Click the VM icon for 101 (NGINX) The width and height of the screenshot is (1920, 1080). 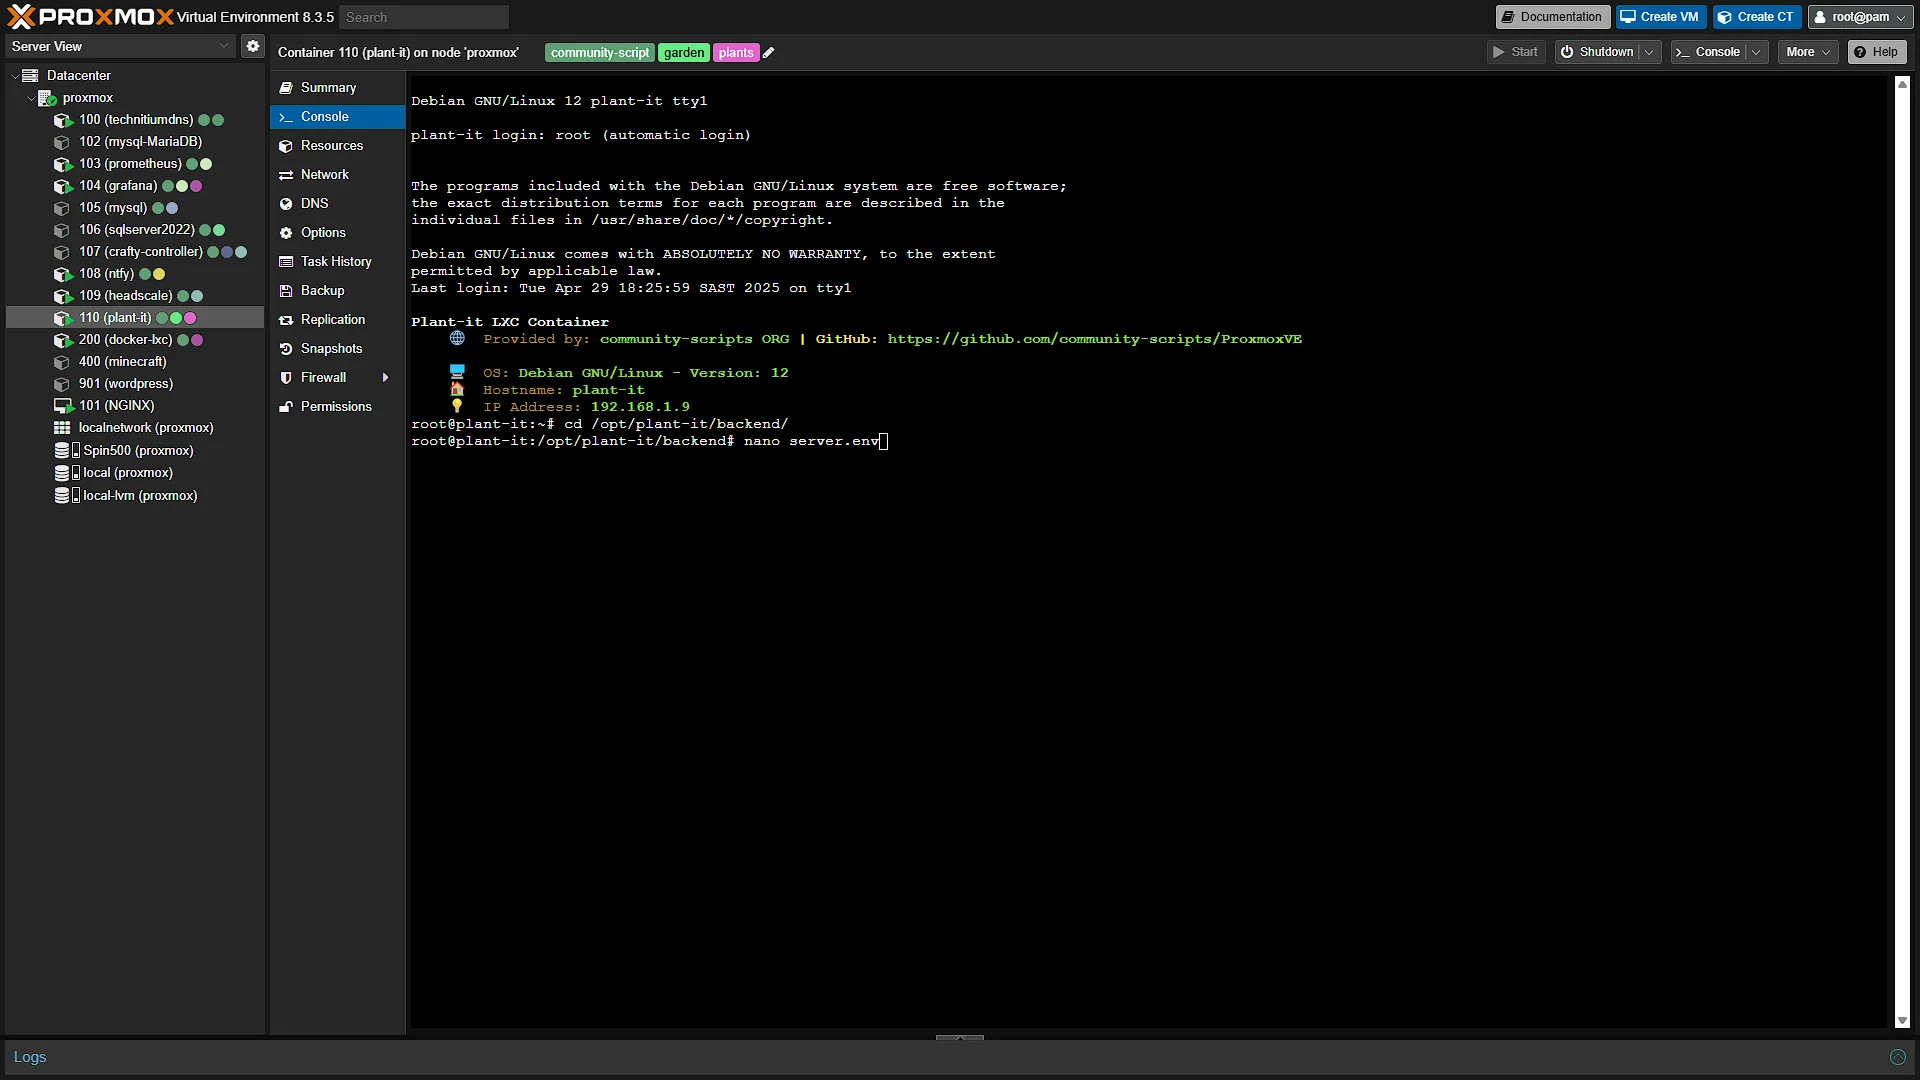point(62,406)
